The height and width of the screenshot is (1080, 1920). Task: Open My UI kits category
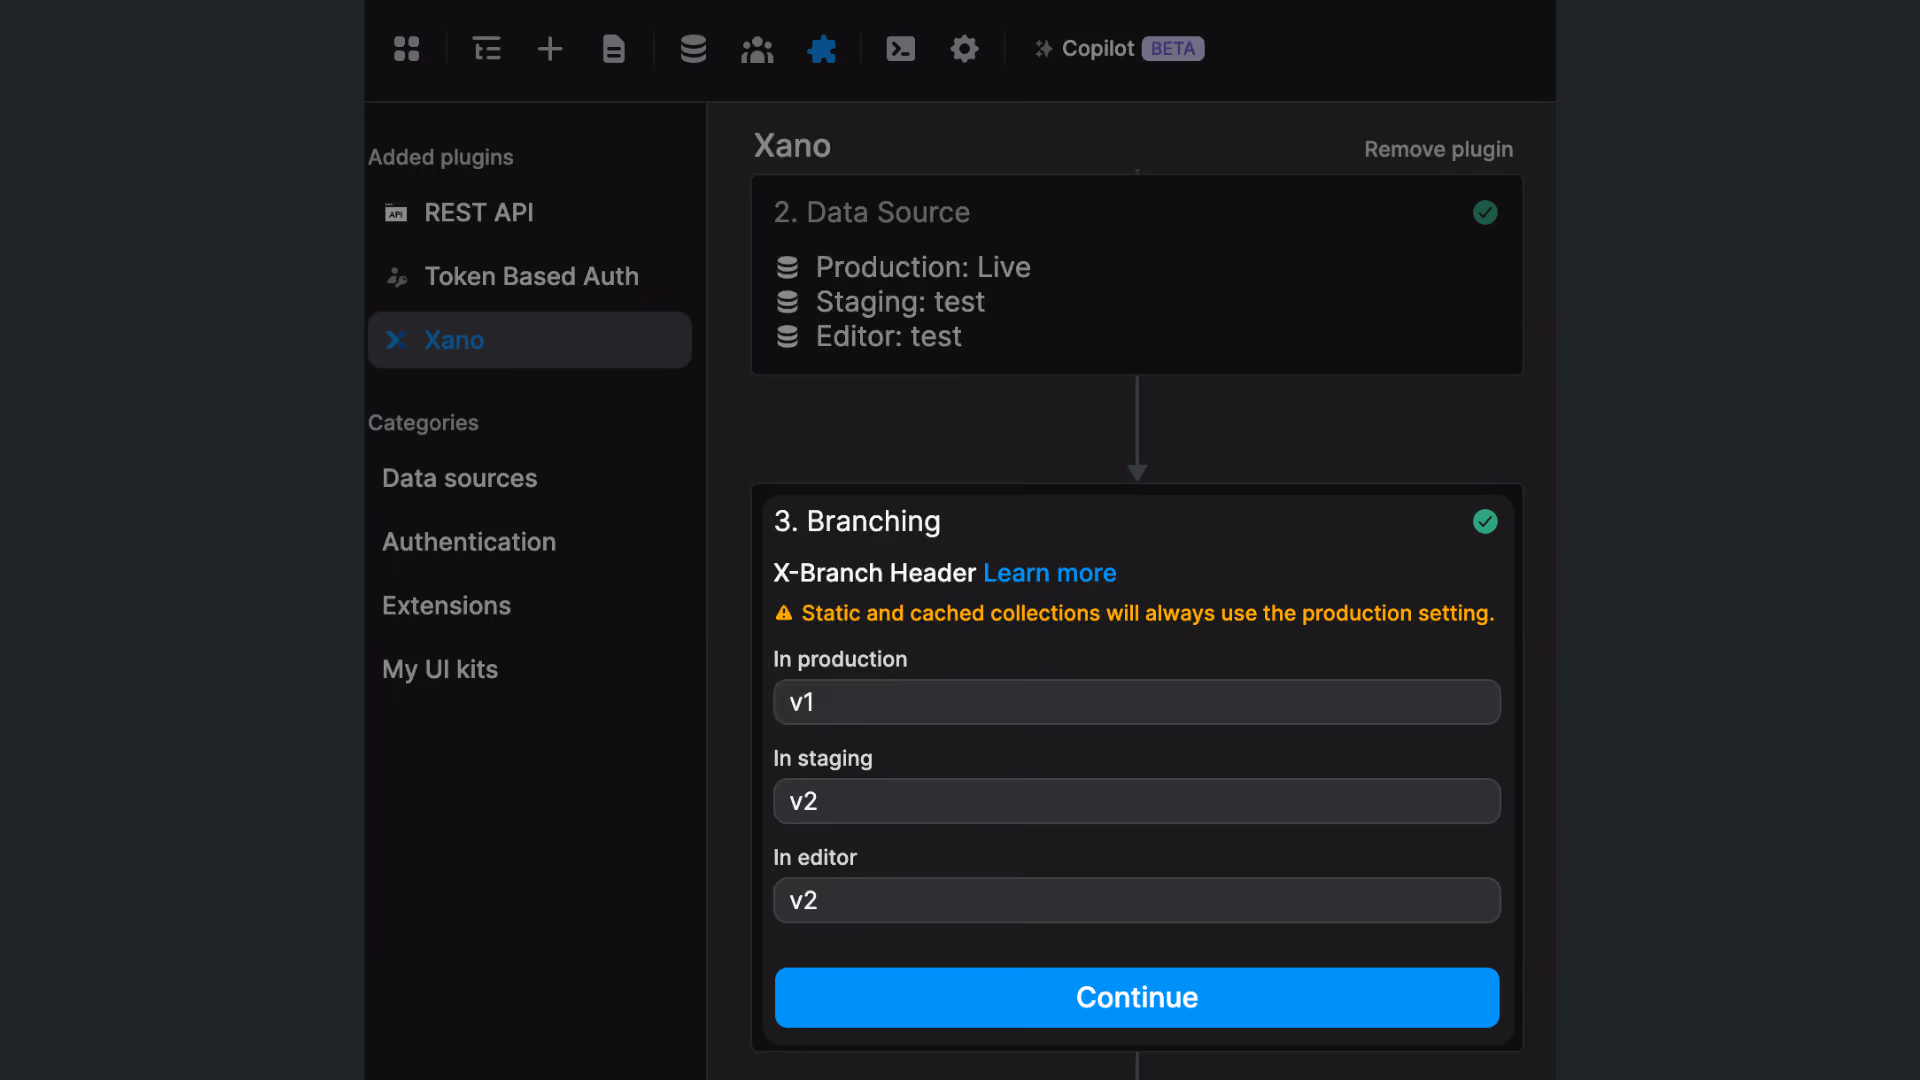440,670
